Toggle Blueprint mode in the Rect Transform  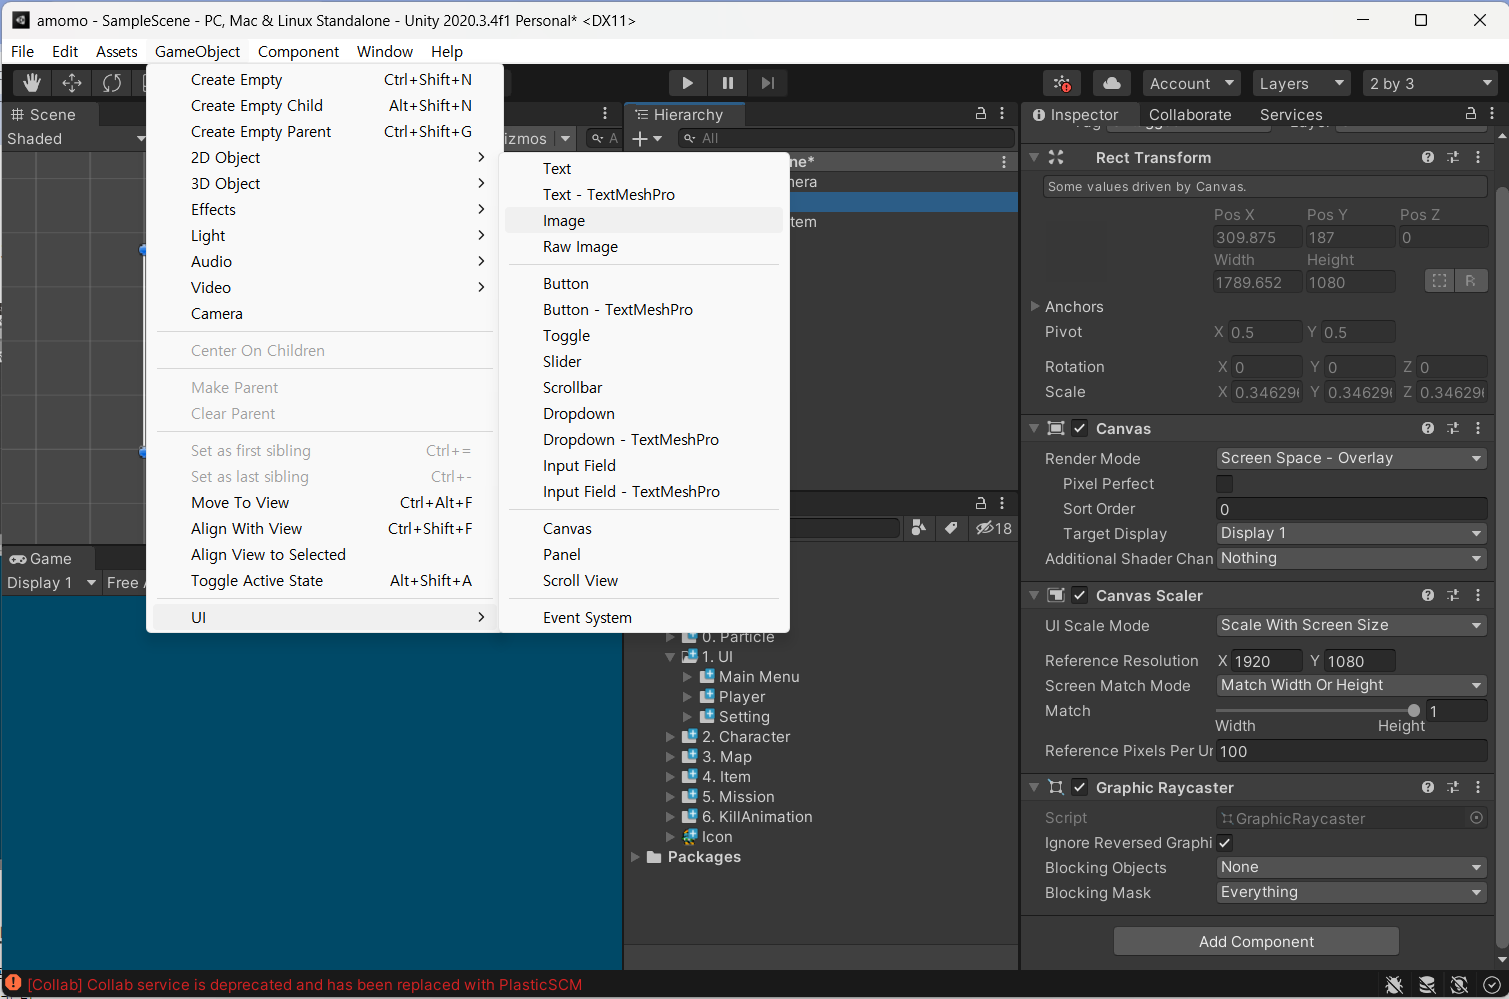click(x=1439, y=281)
